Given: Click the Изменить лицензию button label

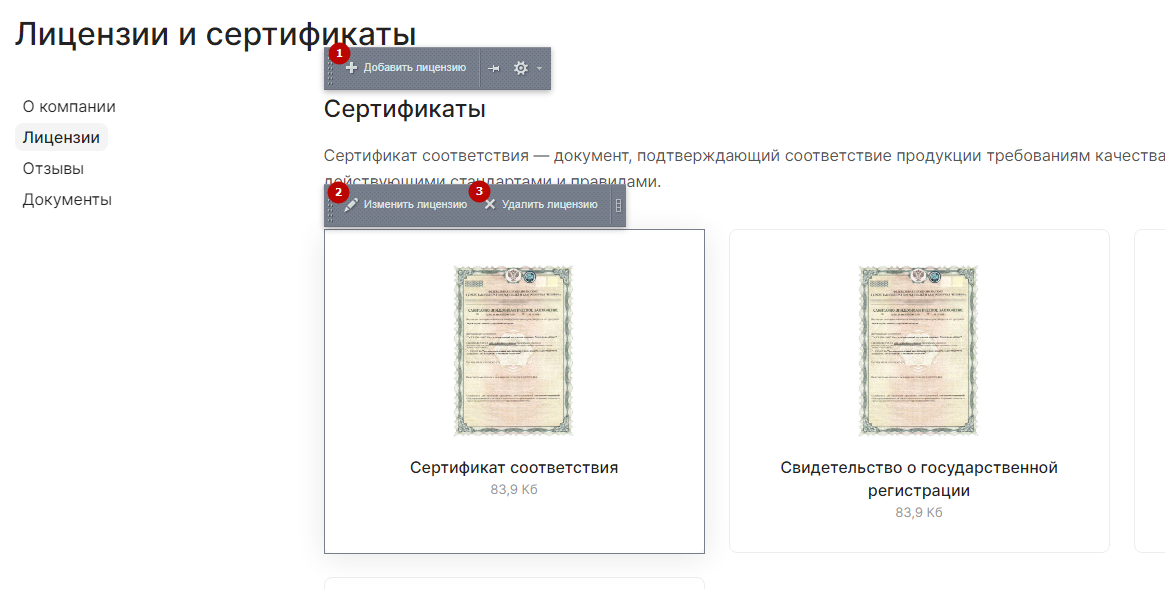Looking at the screenshot, I should pos(415,204).
